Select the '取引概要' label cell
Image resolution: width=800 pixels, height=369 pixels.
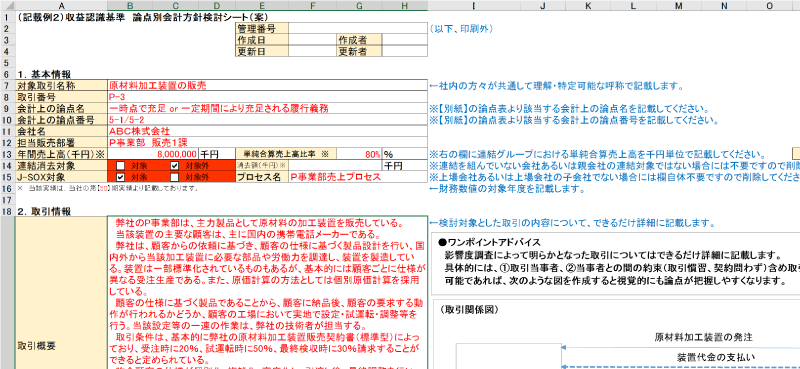(x=62, y=293)
